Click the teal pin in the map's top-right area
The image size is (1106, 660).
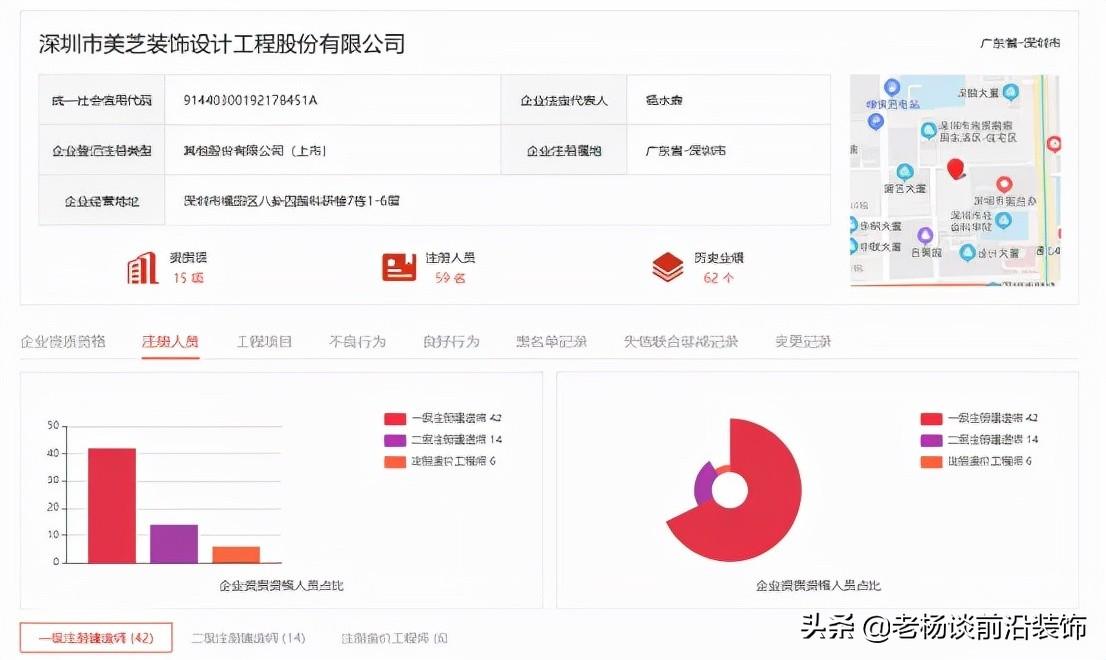point(1011,92)
